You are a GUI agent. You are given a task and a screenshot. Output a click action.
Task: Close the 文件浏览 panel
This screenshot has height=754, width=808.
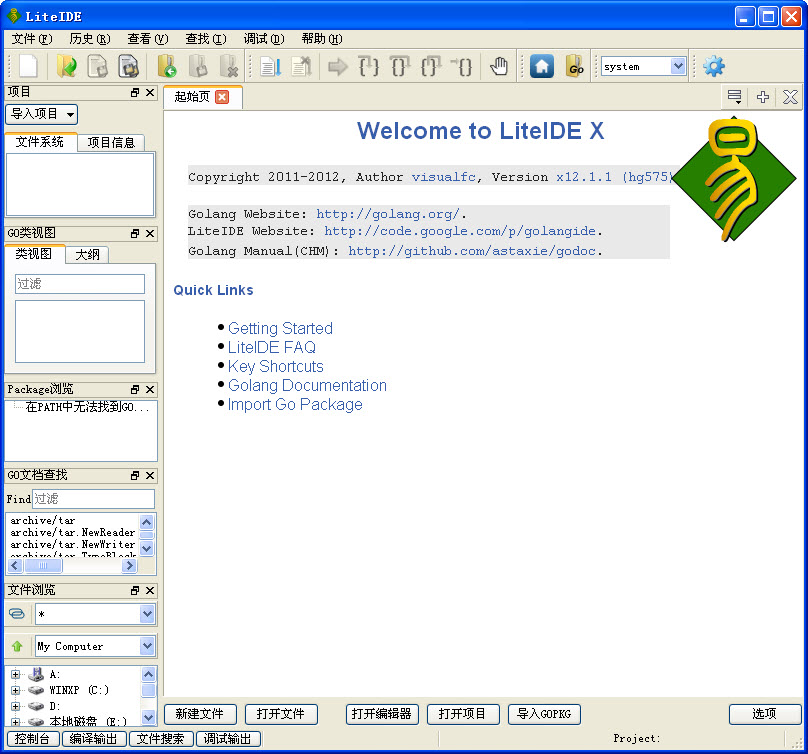coord(150,590)
